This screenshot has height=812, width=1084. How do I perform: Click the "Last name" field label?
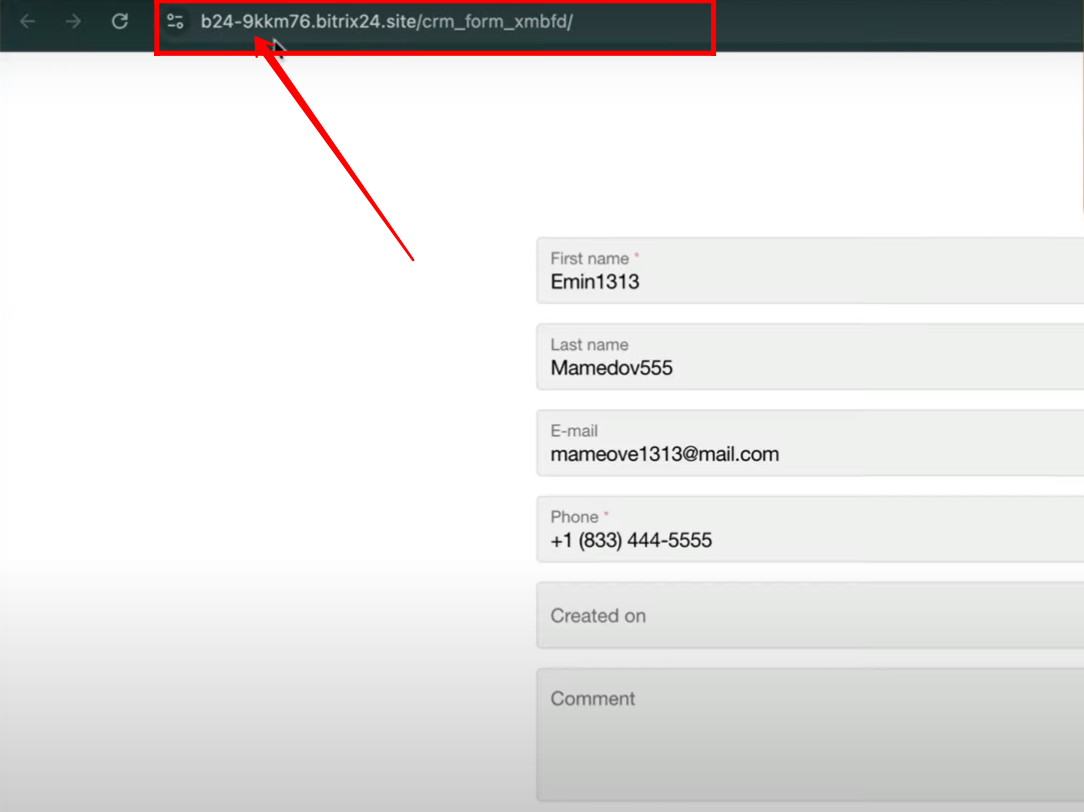coord(589,345)
